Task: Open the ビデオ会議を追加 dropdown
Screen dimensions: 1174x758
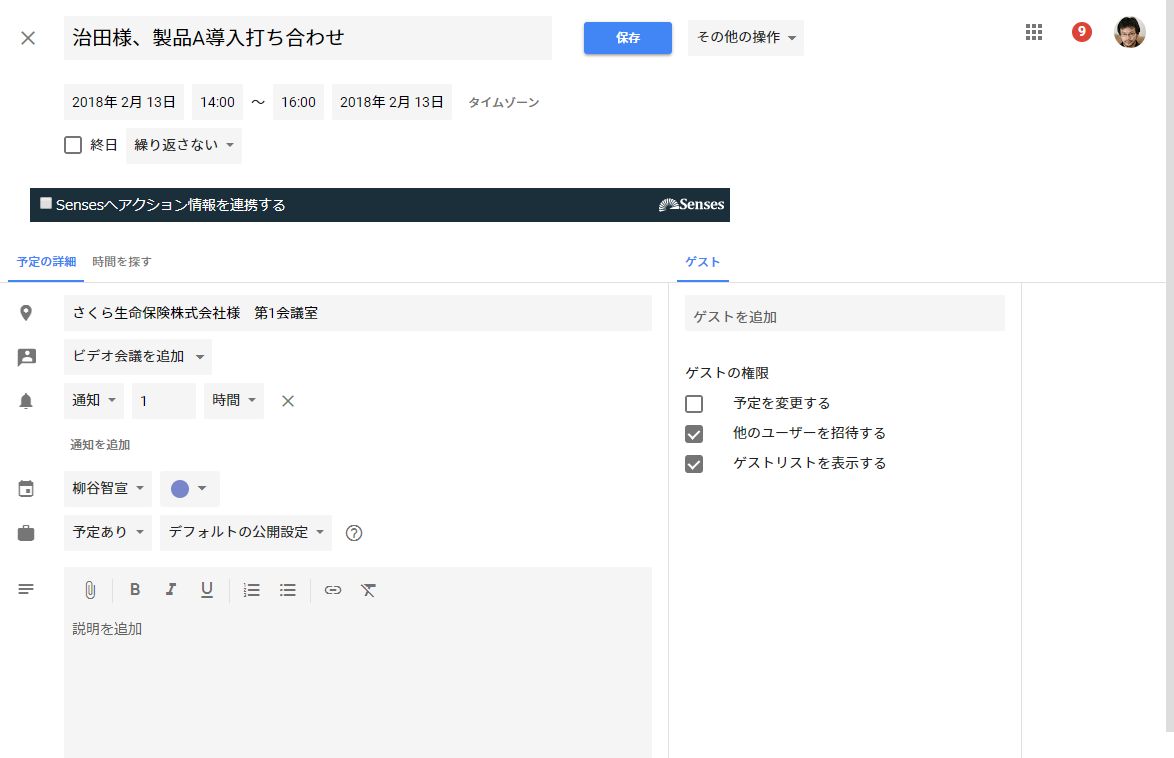Action: click(x=138, y=357)
